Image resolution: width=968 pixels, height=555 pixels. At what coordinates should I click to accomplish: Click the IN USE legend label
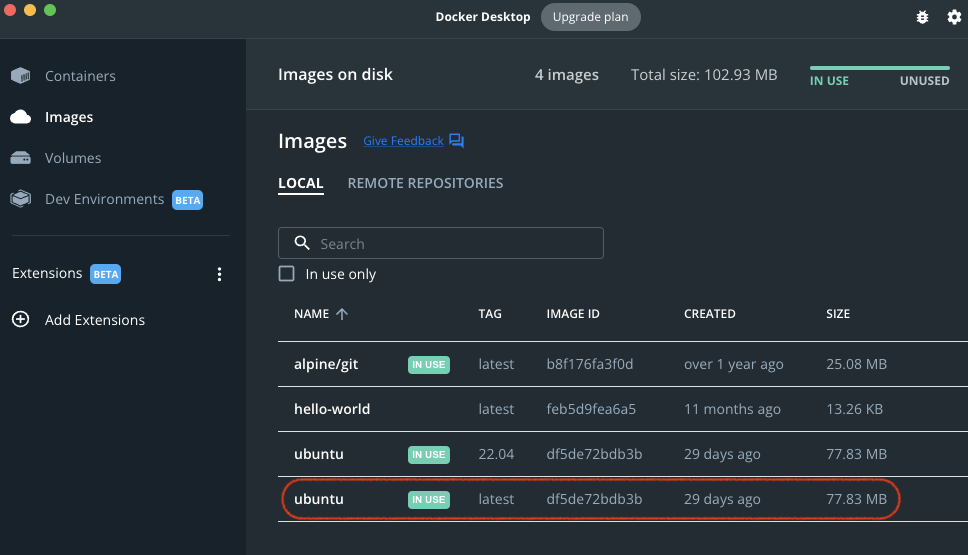[829, 81]
